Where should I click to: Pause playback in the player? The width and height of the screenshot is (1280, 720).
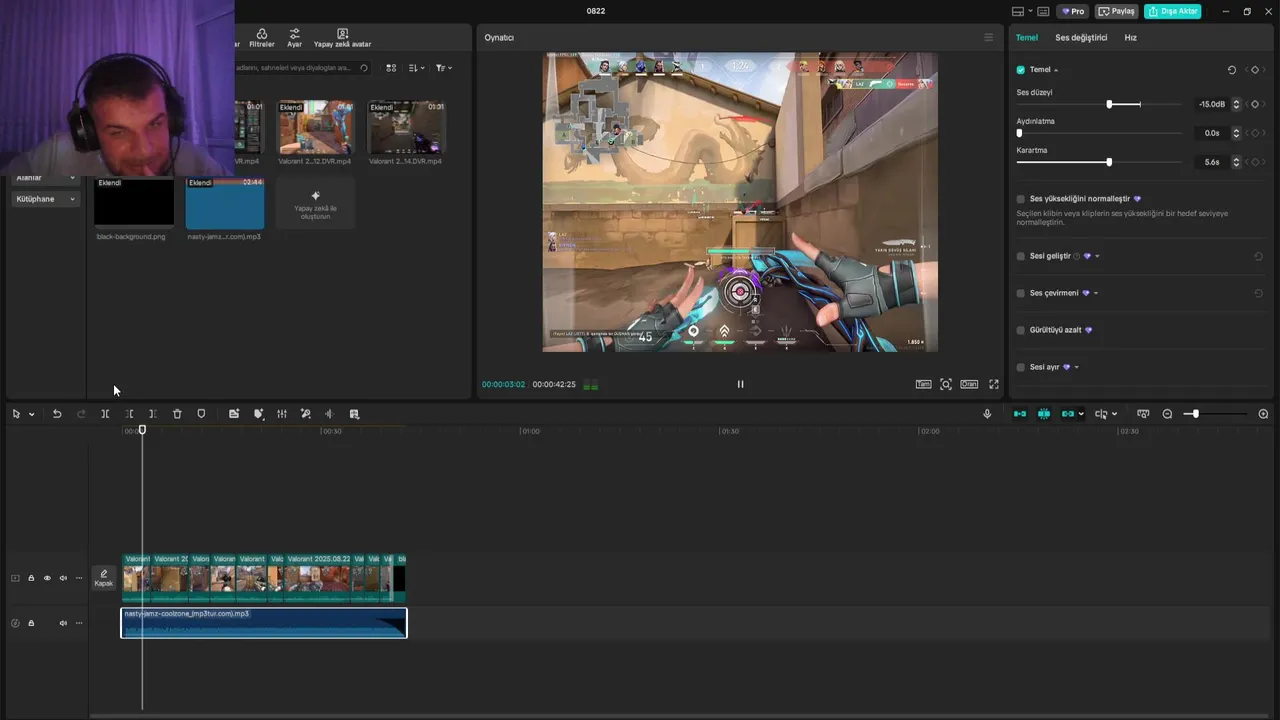tap(740, 384)
